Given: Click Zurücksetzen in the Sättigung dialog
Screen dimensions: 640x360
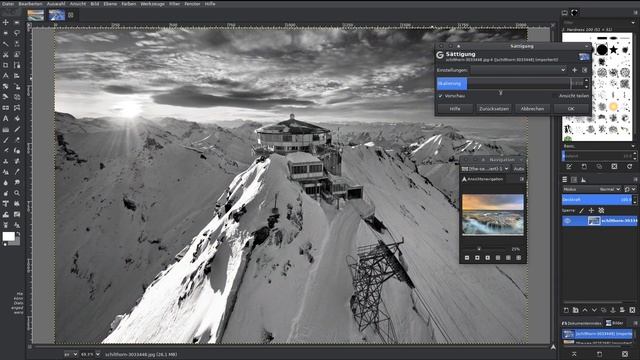Looking at the screenshot, I should coord(494,109).
